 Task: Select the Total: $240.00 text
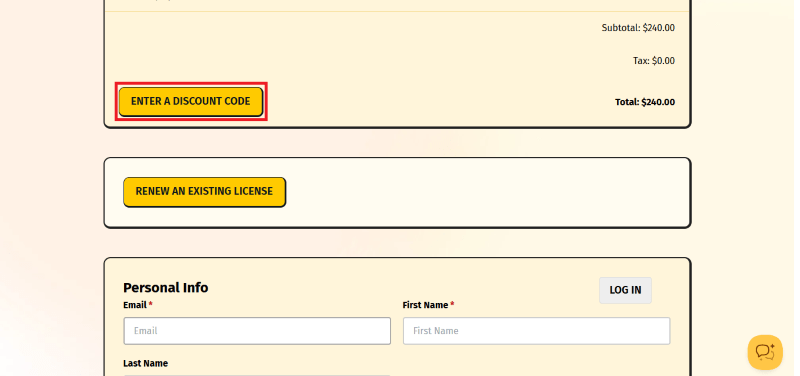tap(645, 102)
